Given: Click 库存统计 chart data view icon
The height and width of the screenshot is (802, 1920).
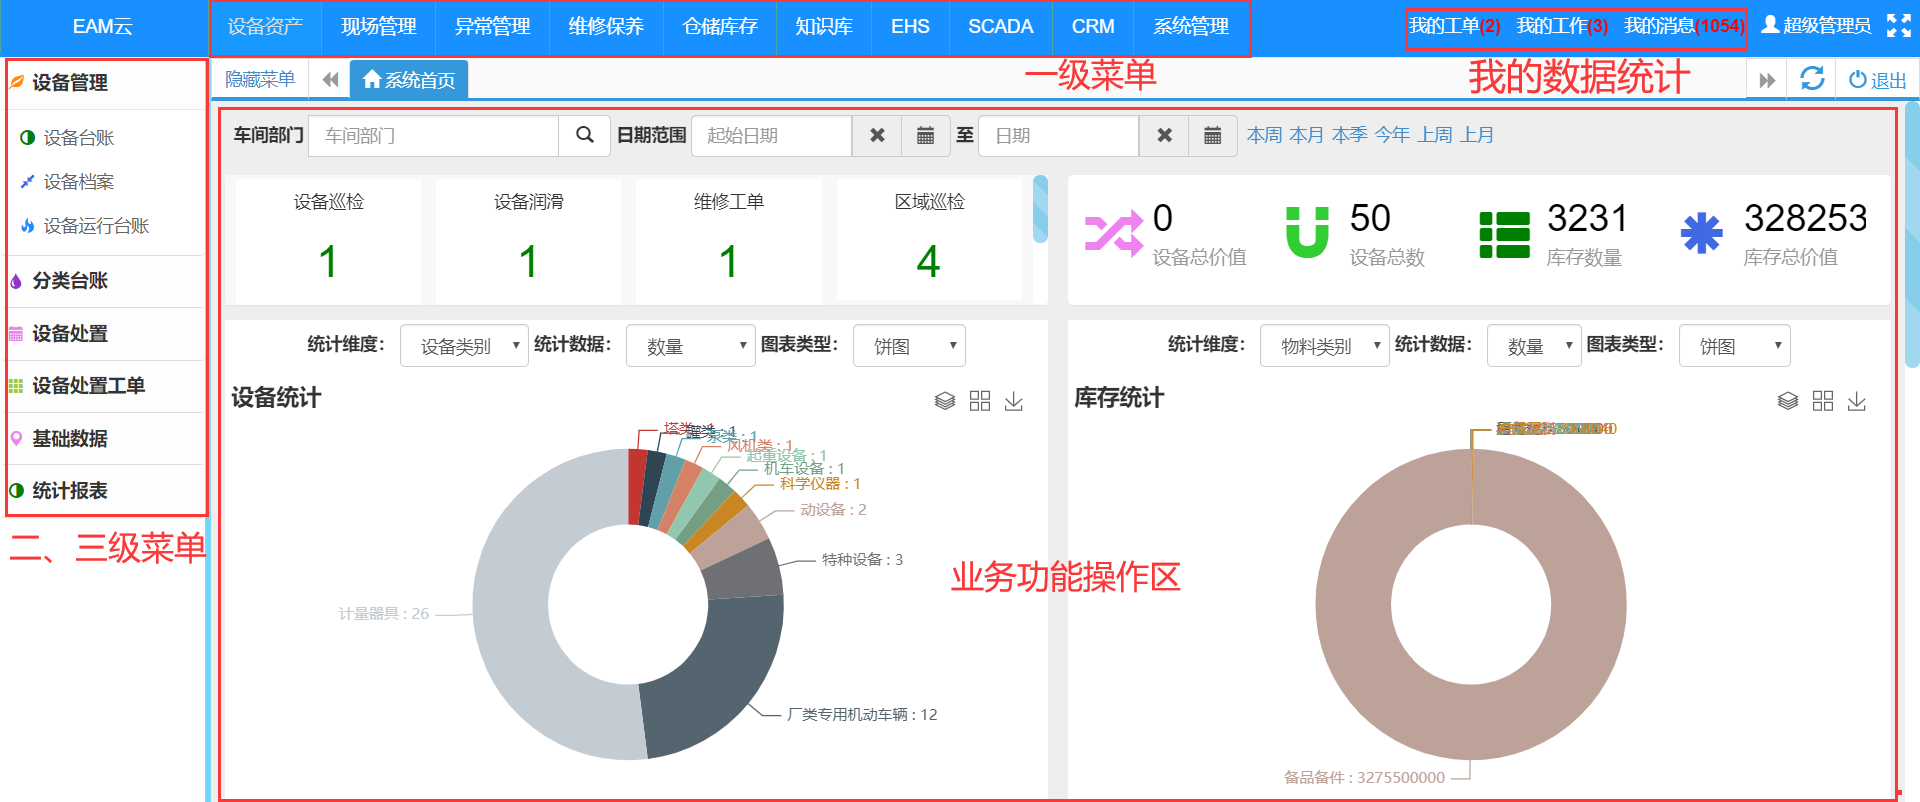Looking at the screenshot, I should (x=1788, y=401).
